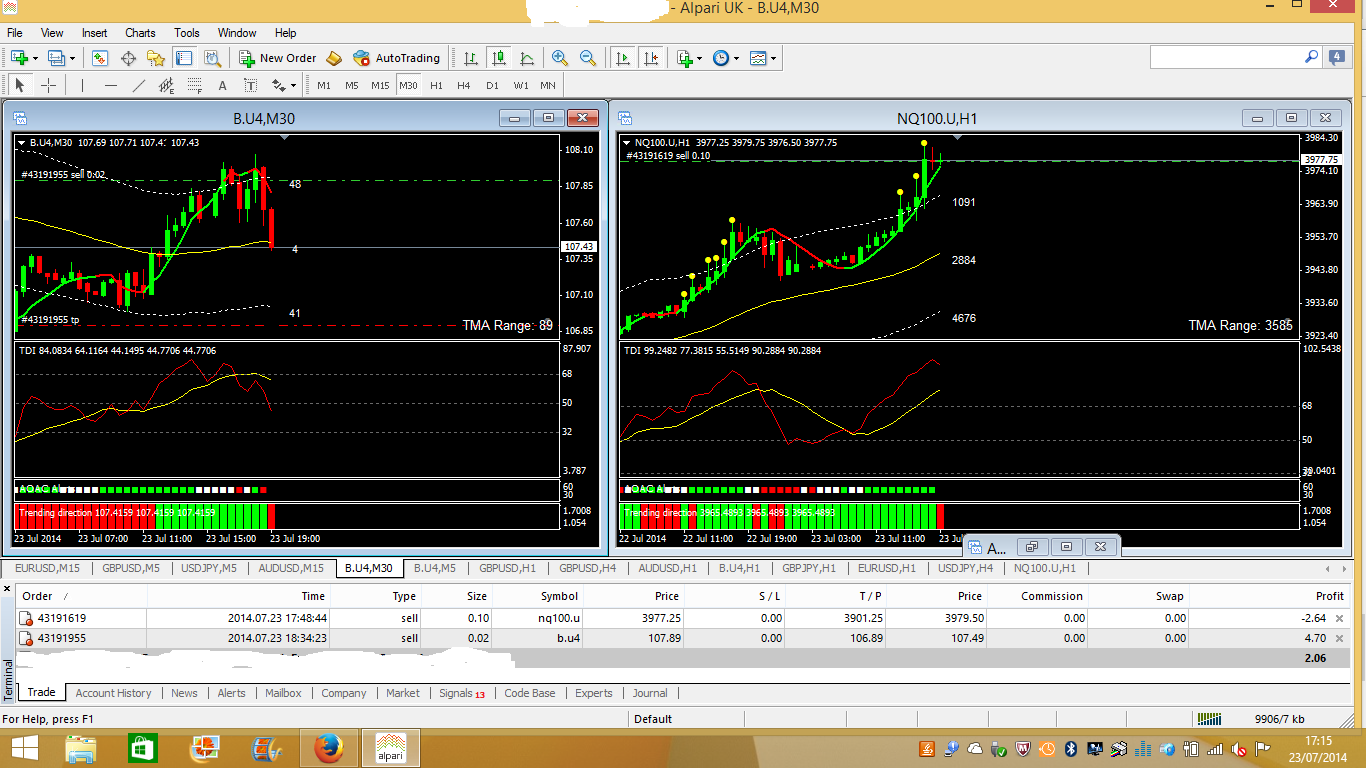Switch timeframe to D1
1366x768 pixels.
tap(492, 85)
